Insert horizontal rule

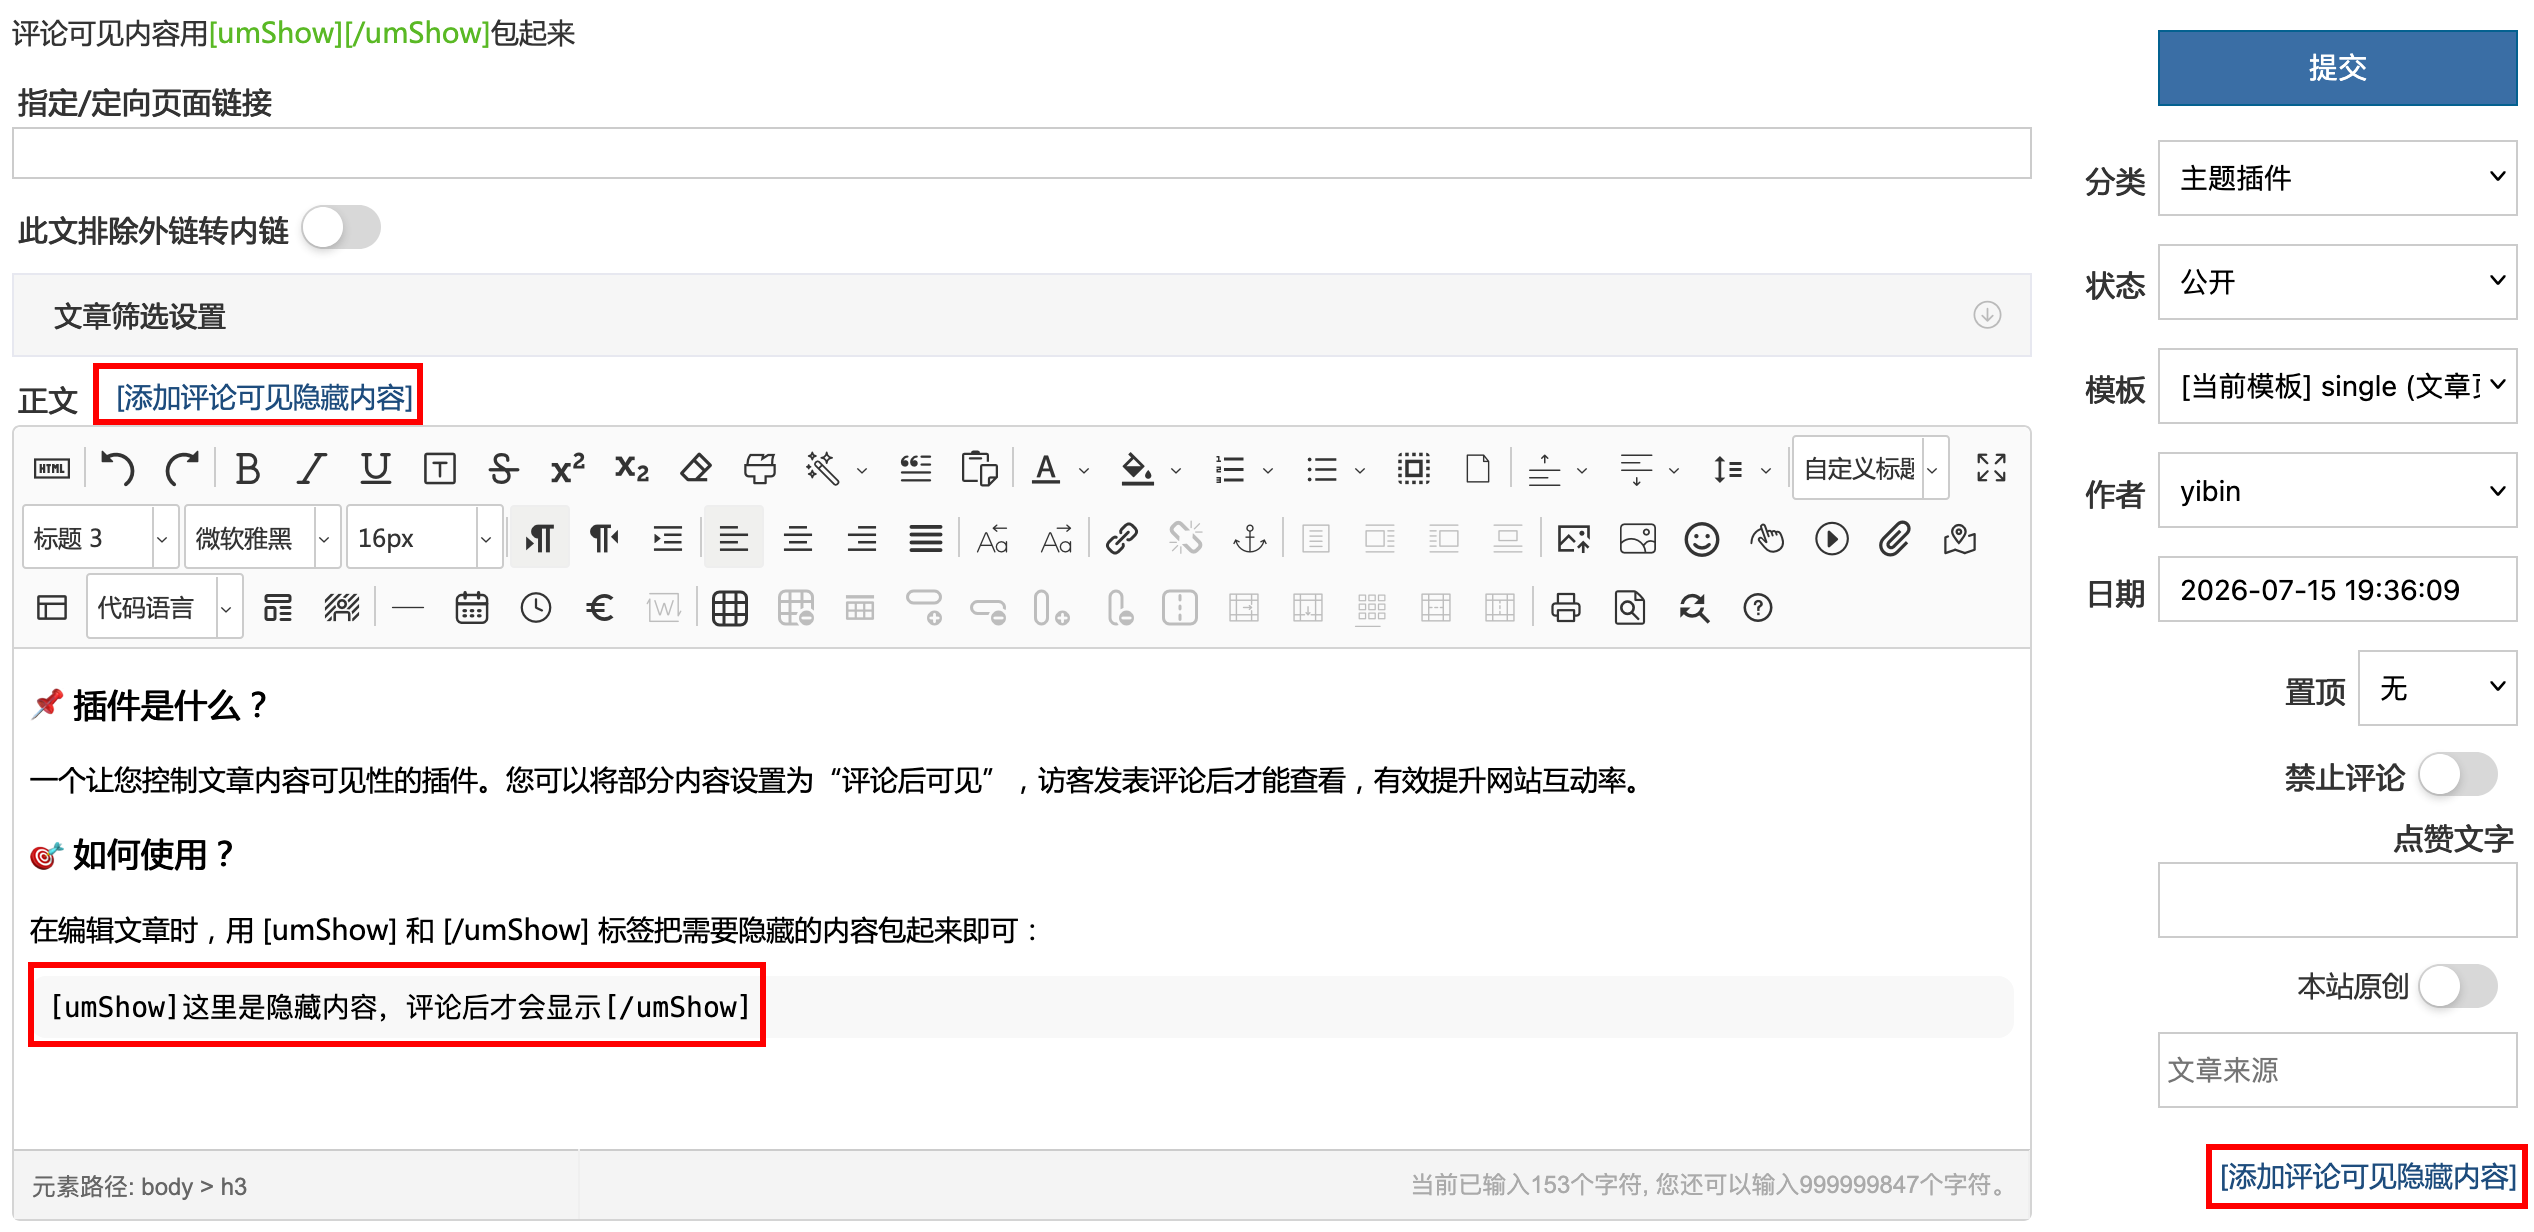click(407, 608)
